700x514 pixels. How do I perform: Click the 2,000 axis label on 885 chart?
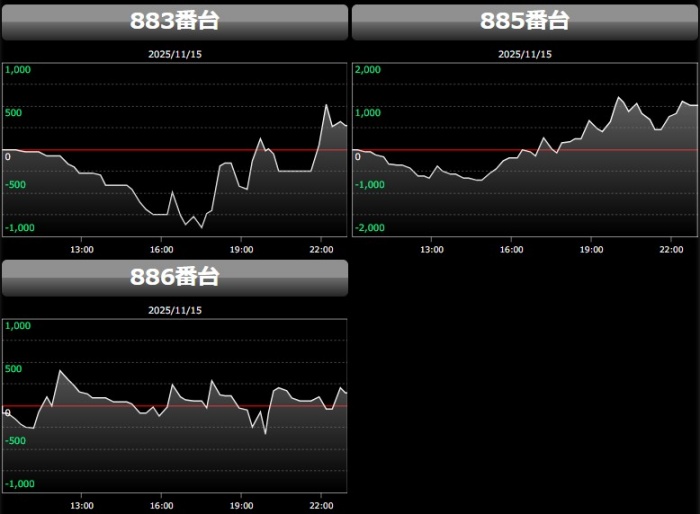369,70
